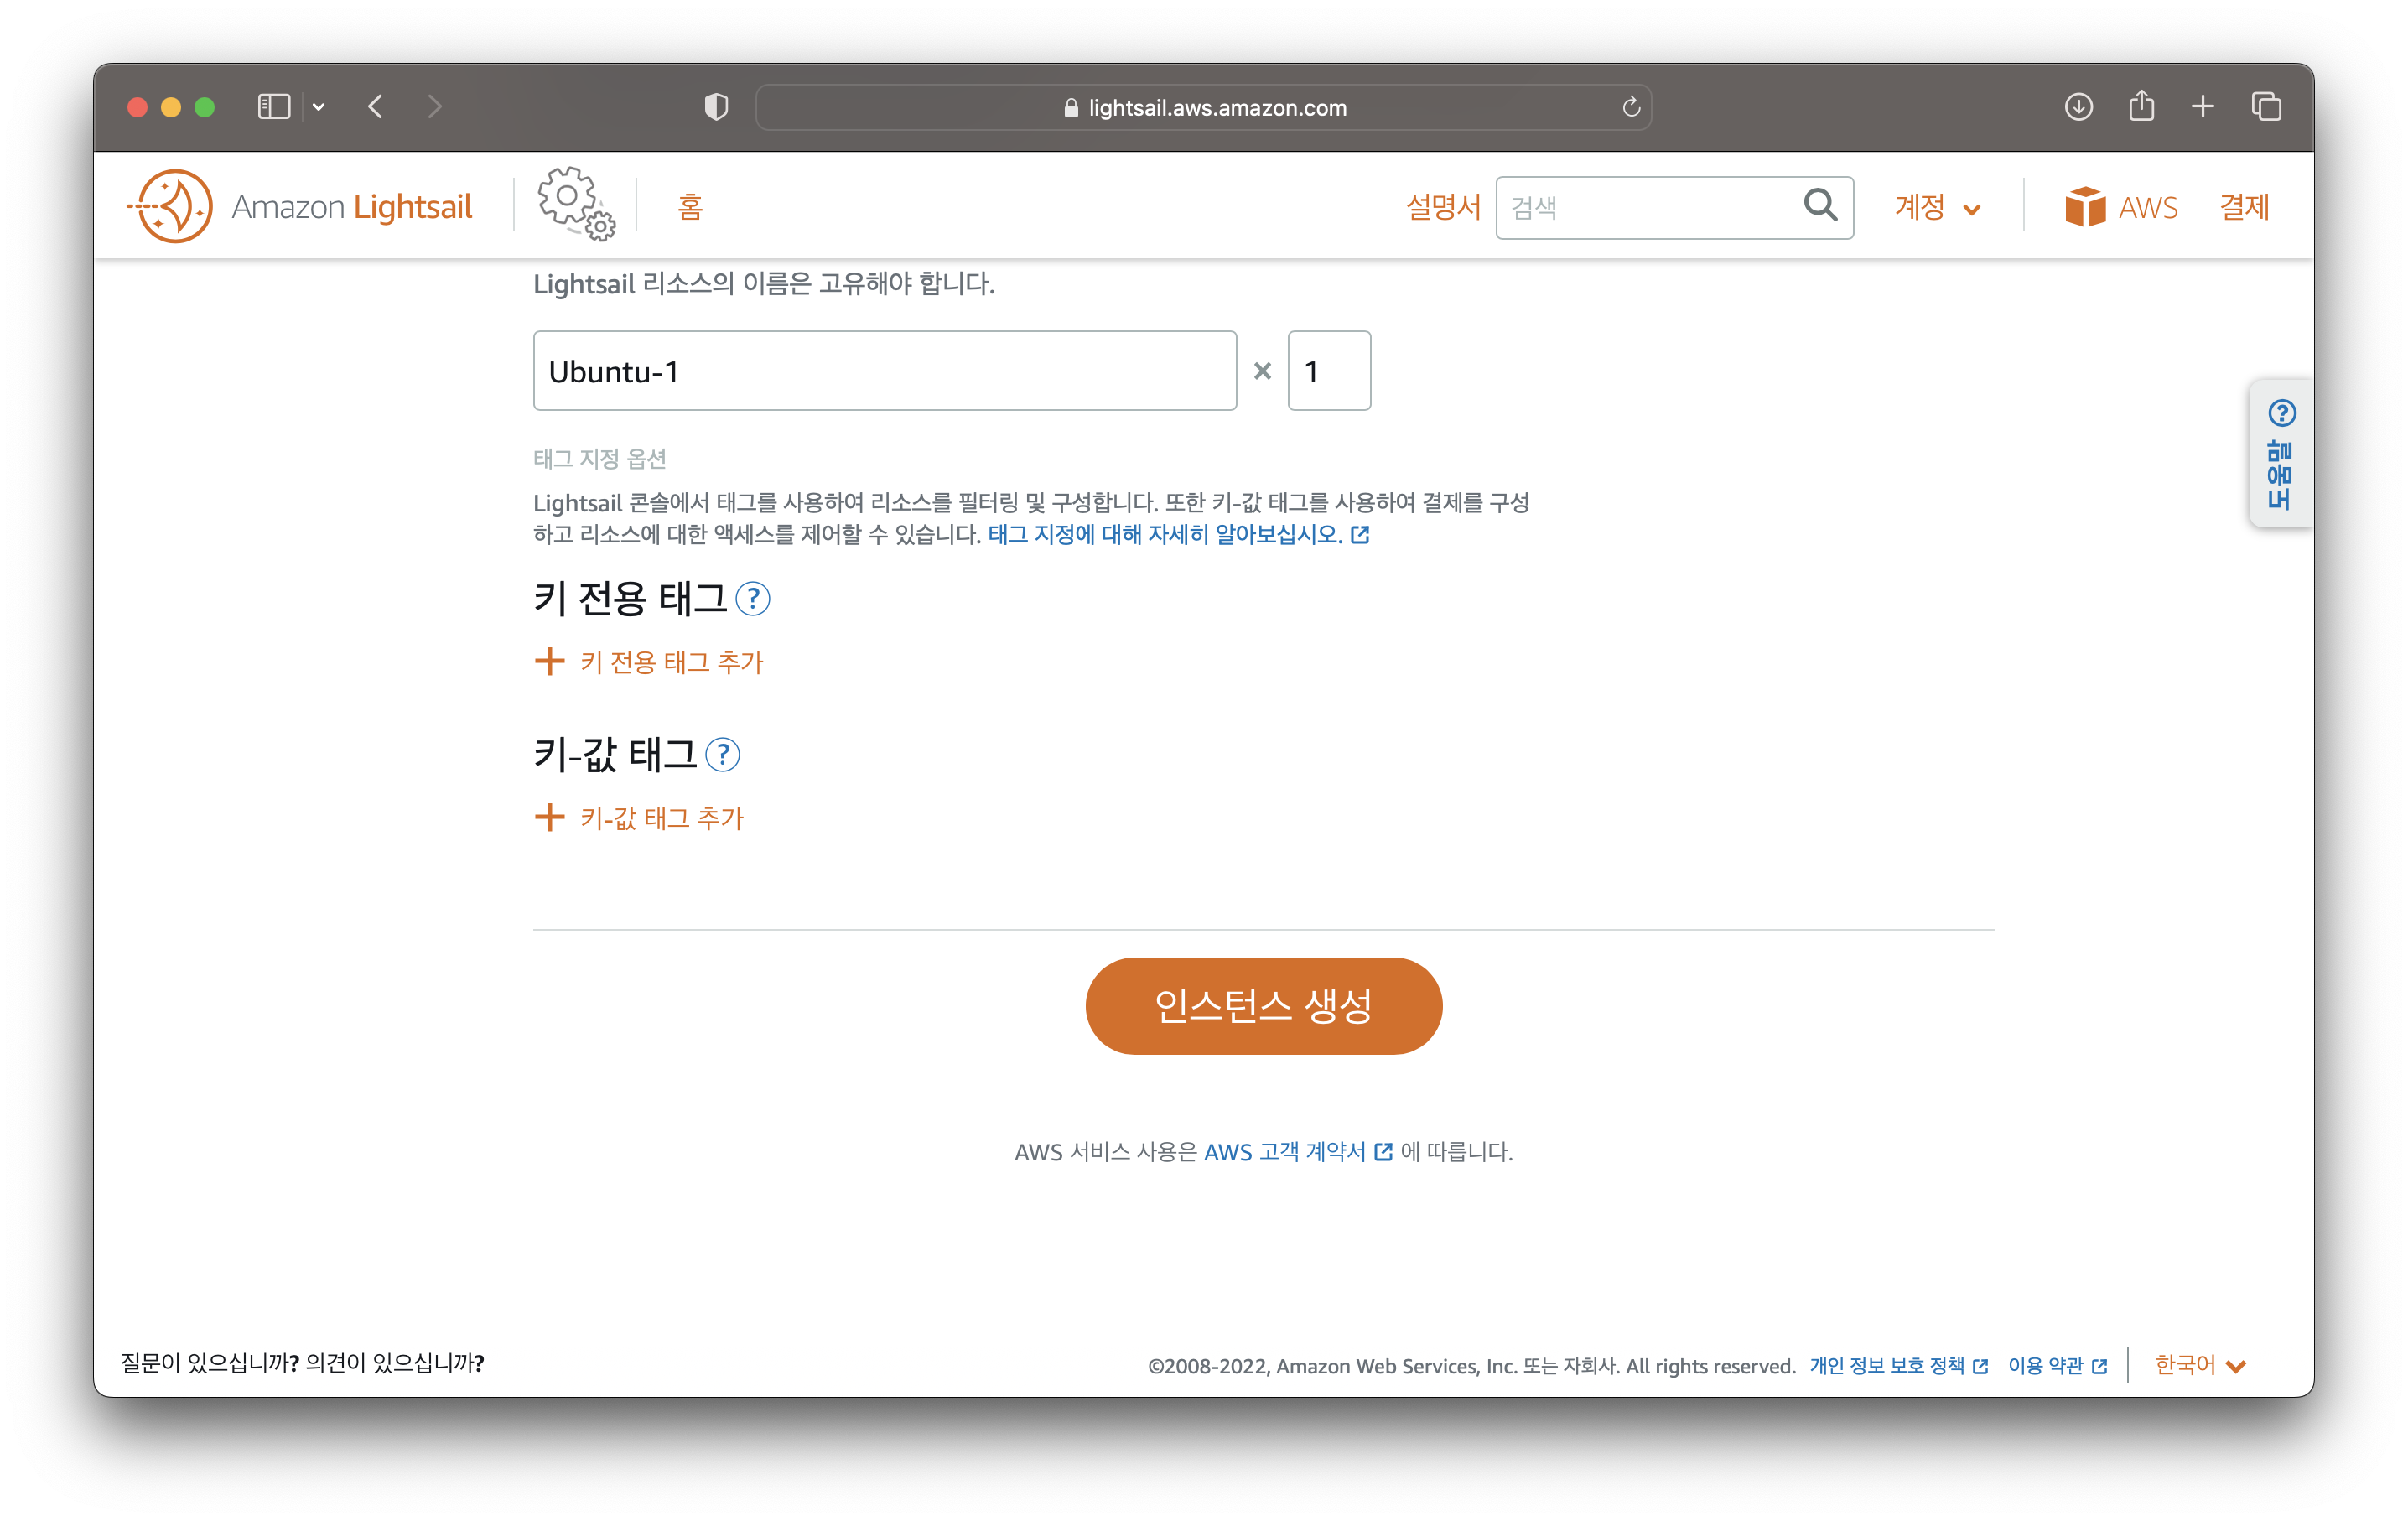Click the 인스턴스 생성 button
Viewport: 2408px width, 1521px height.
(1263, 1005)
